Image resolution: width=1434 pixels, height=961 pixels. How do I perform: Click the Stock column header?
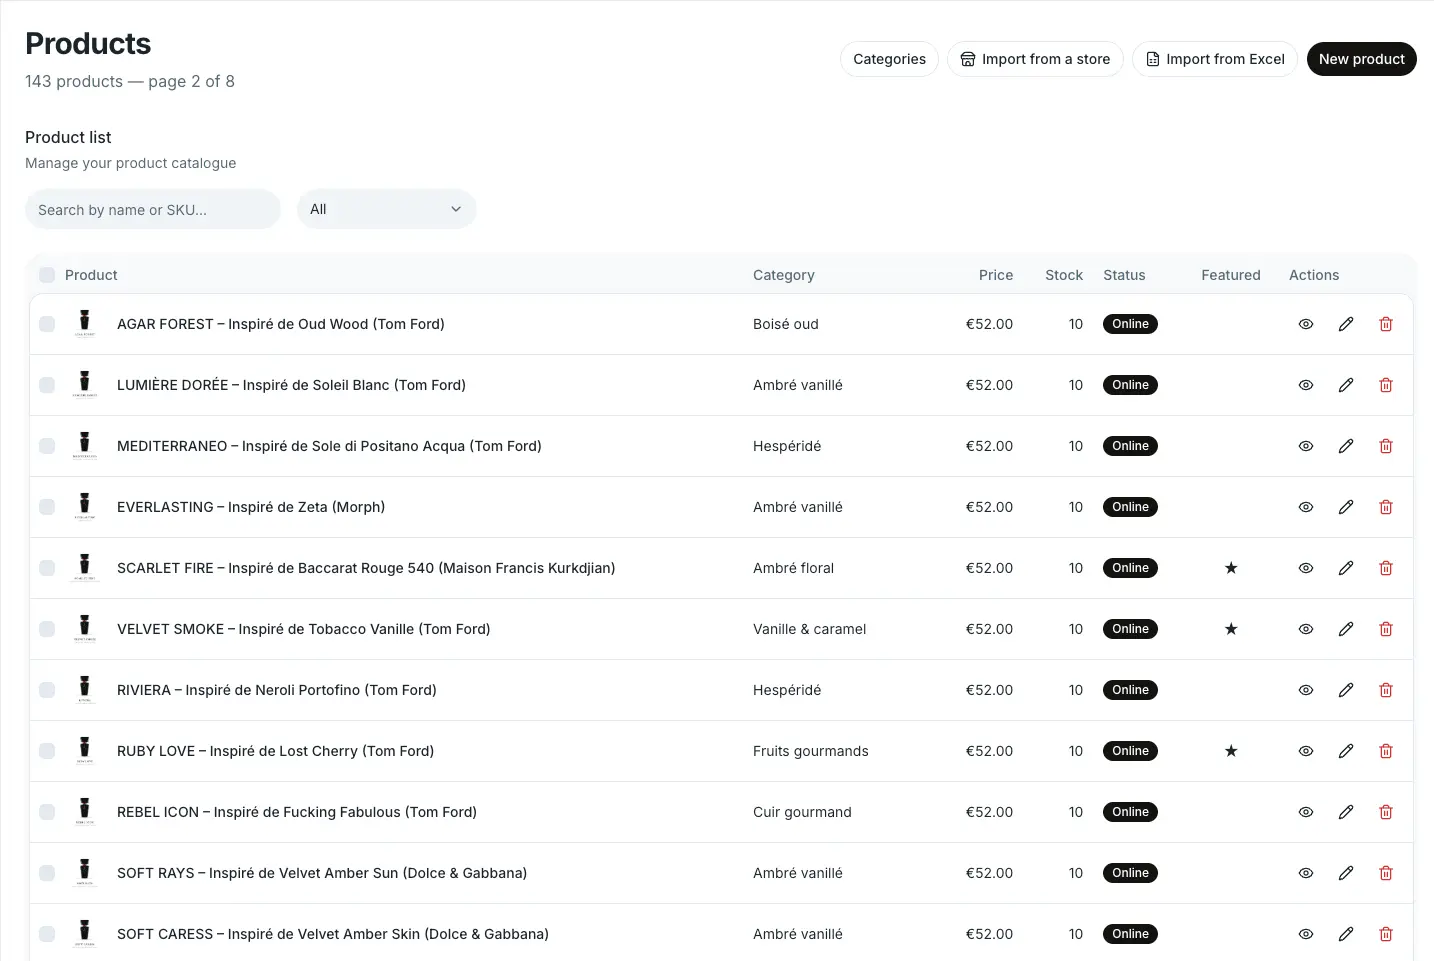click(x=1064, y=275)
